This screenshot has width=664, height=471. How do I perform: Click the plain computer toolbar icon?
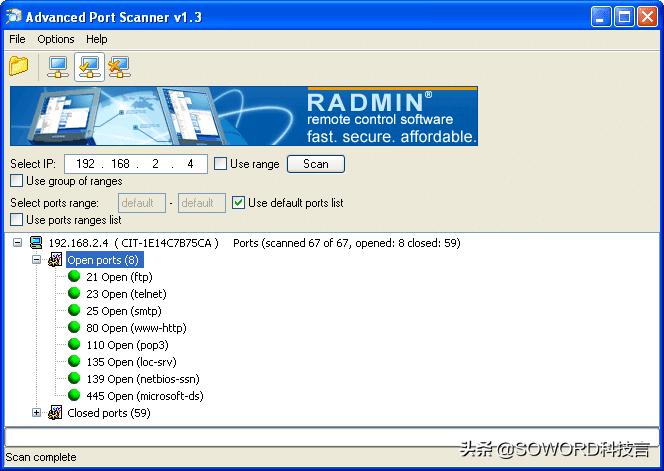[x=58, y=67]
